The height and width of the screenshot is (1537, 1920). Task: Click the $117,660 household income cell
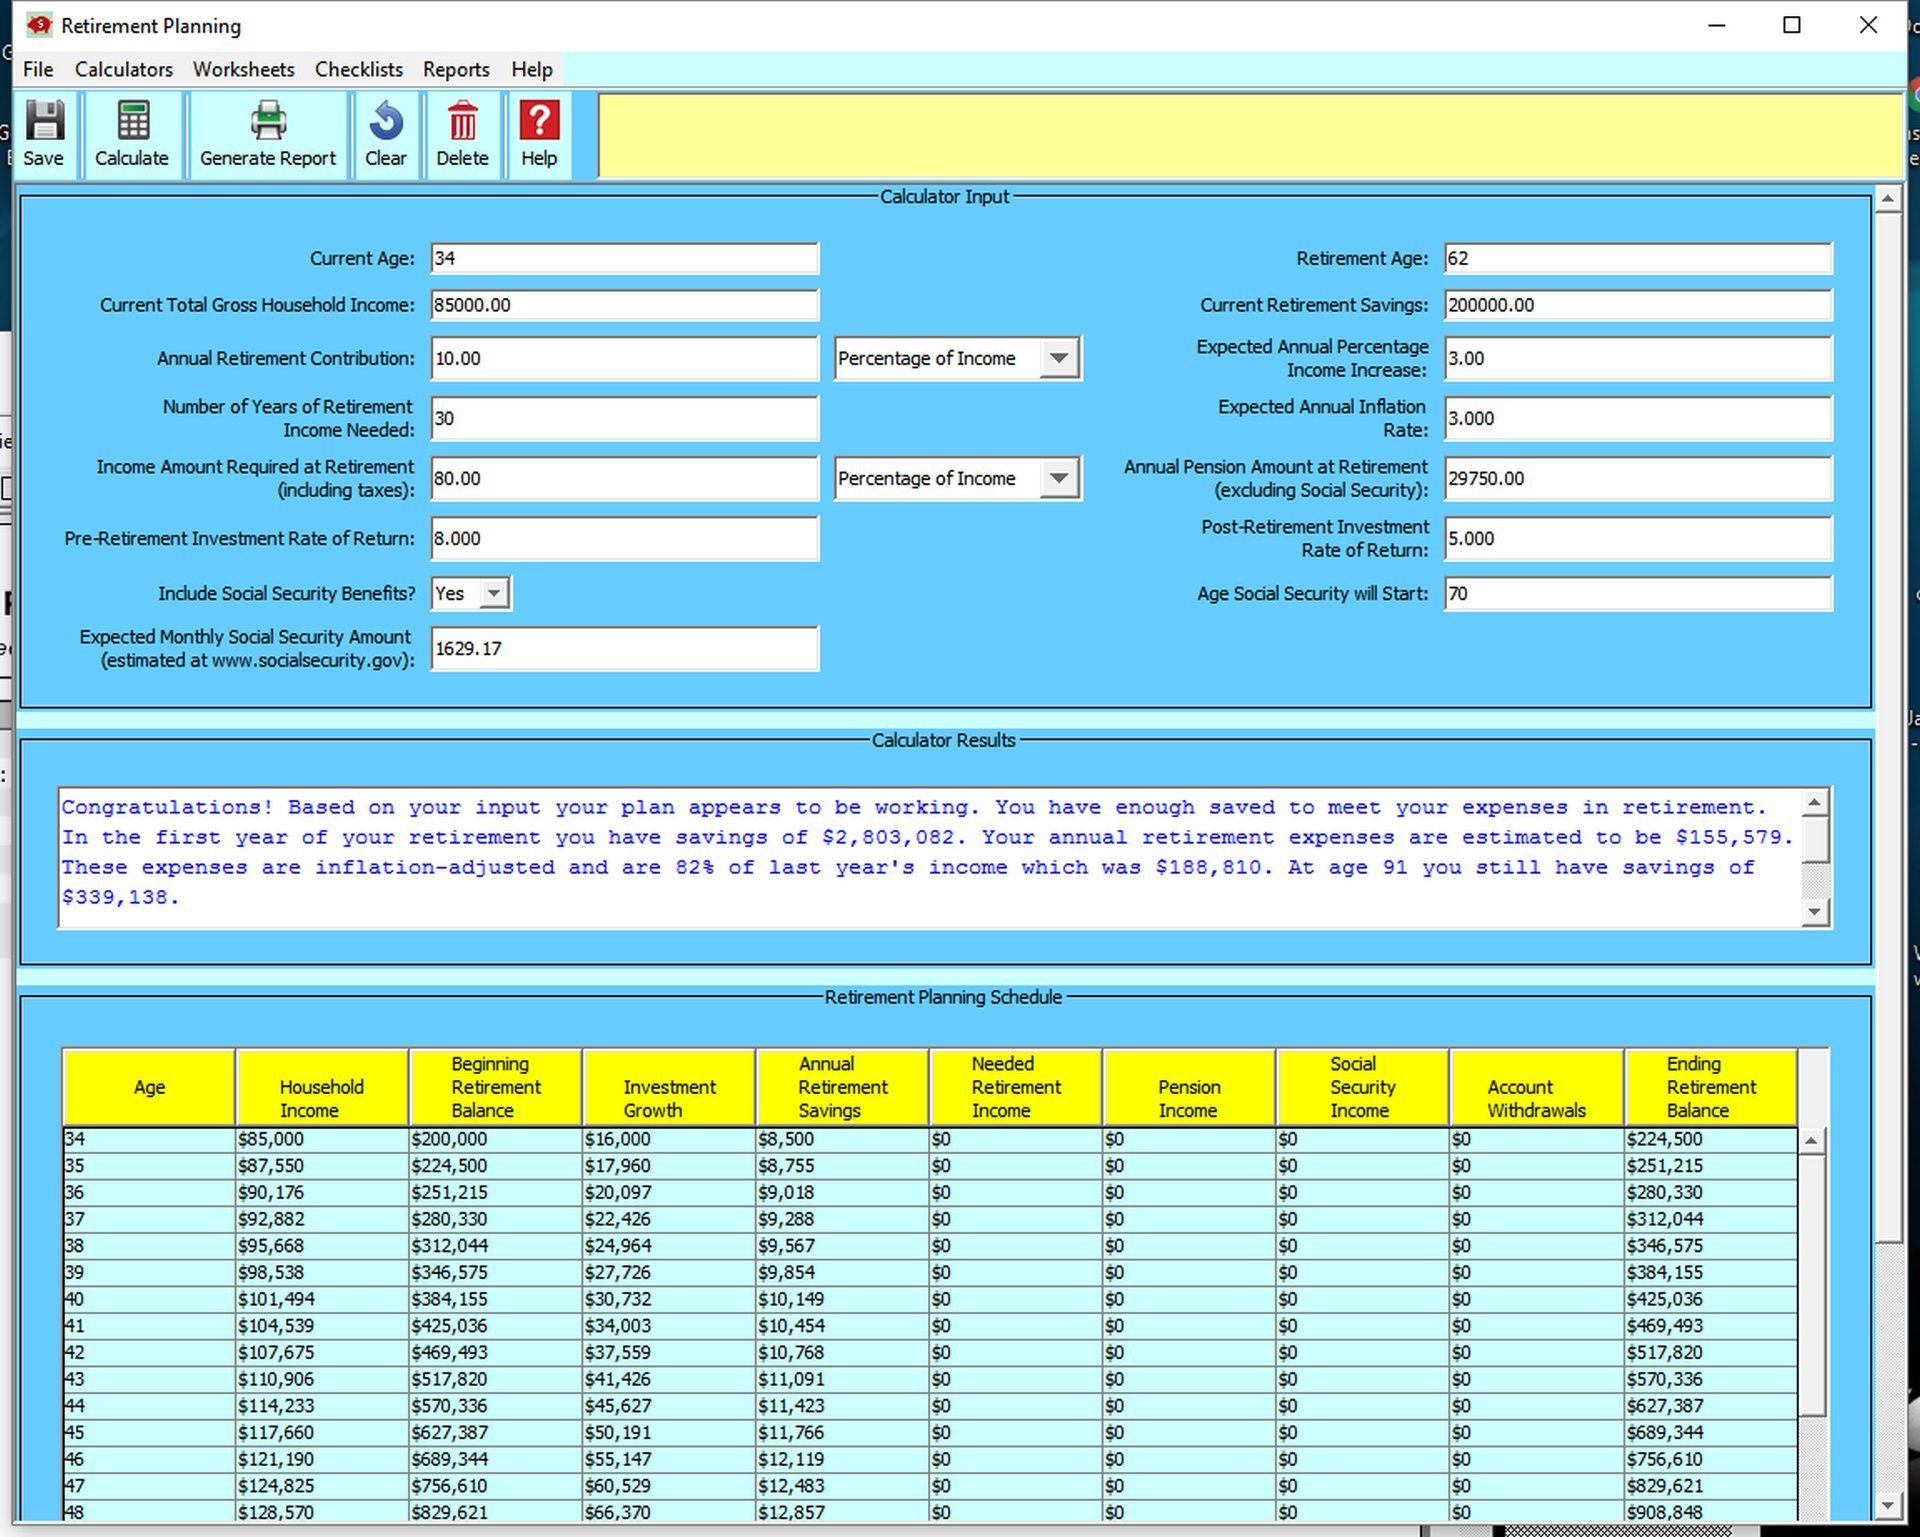[322, 1432]
